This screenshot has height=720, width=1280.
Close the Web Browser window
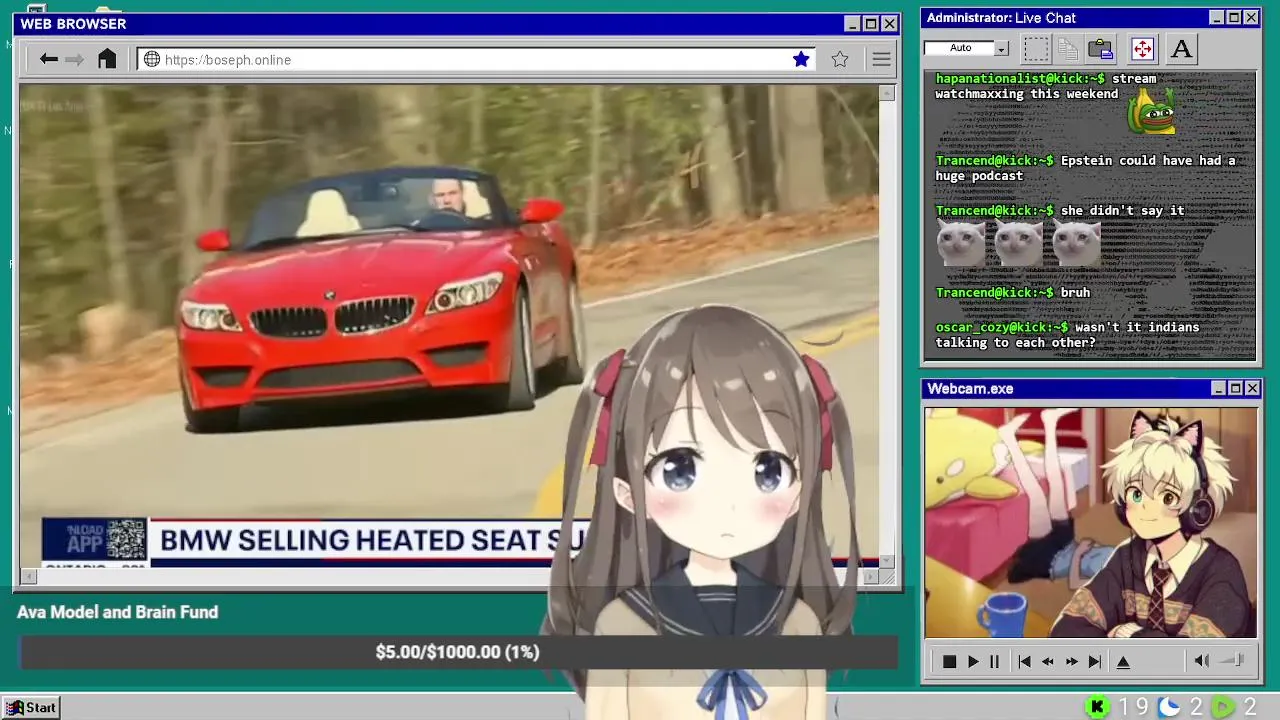coord(889,24)
